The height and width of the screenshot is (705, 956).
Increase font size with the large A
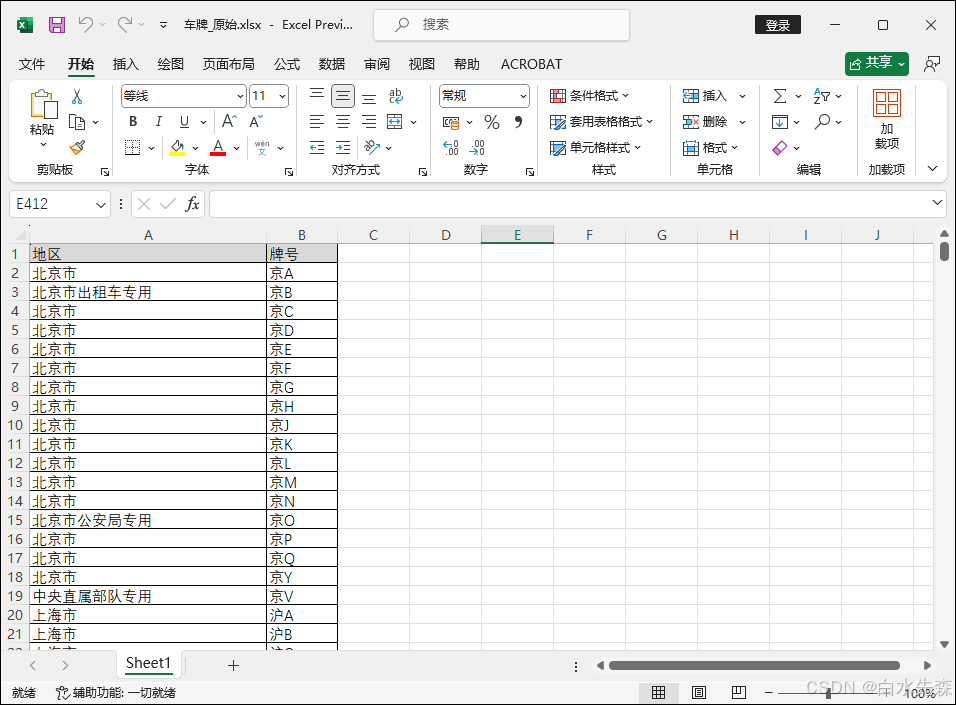(229, 121)
